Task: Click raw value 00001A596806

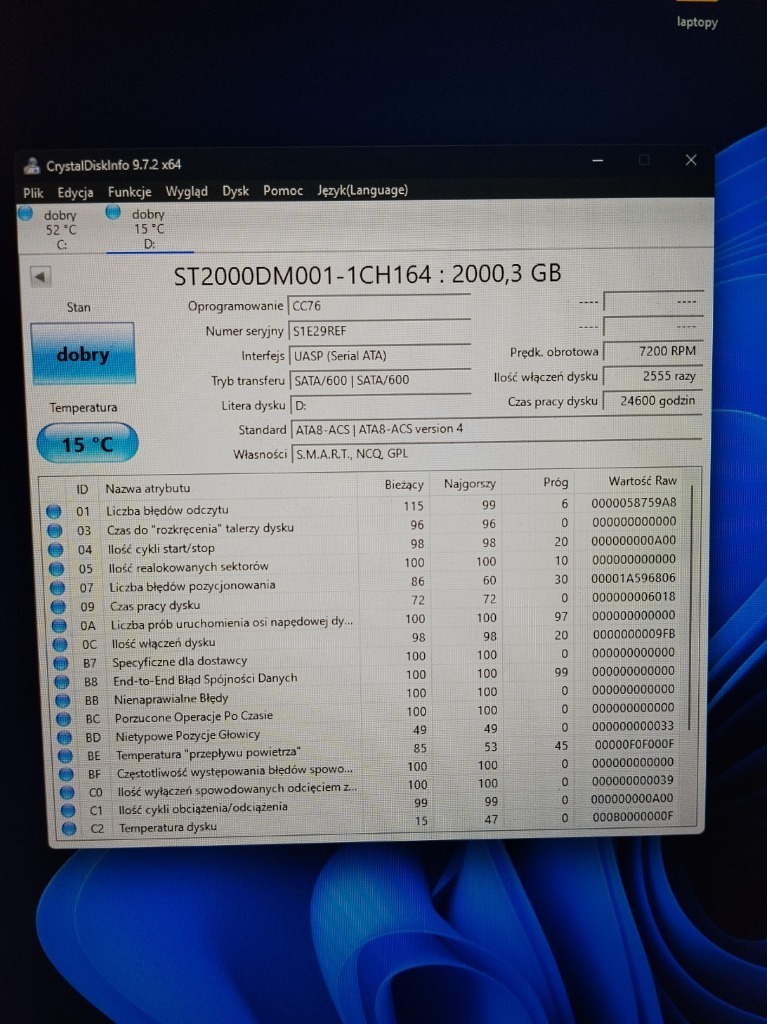Action: [x=634, y=578]
